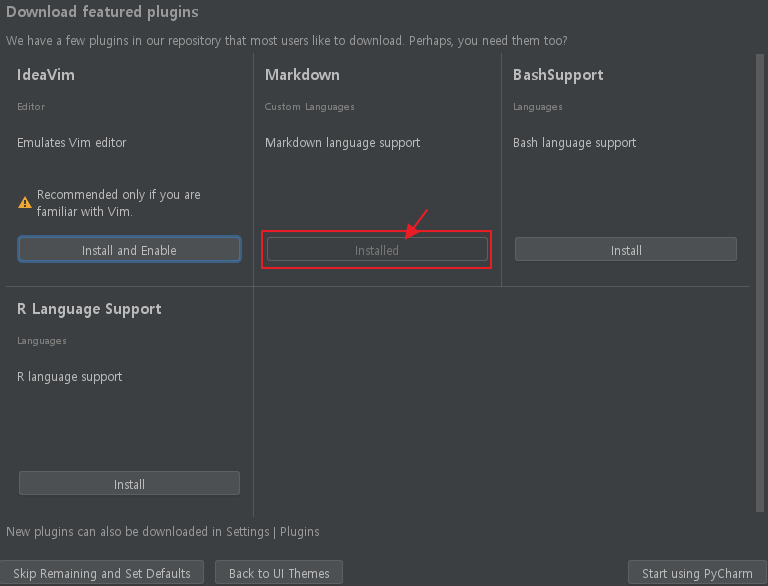Image resolution: width=768 pixels, height=586 pixels.
Task: Click the 'Languages' label under R Language Support
Action: 42,341
